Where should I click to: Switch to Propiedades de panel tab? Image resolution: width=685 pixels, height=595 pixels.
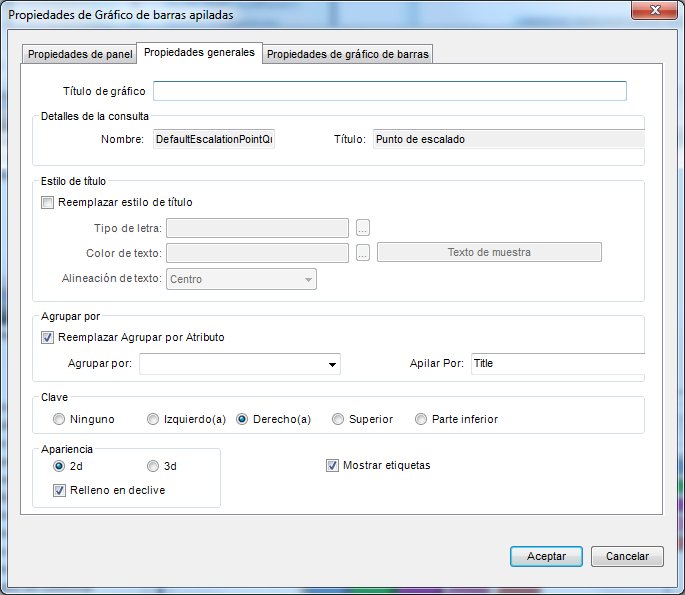[x=80, y=54]
